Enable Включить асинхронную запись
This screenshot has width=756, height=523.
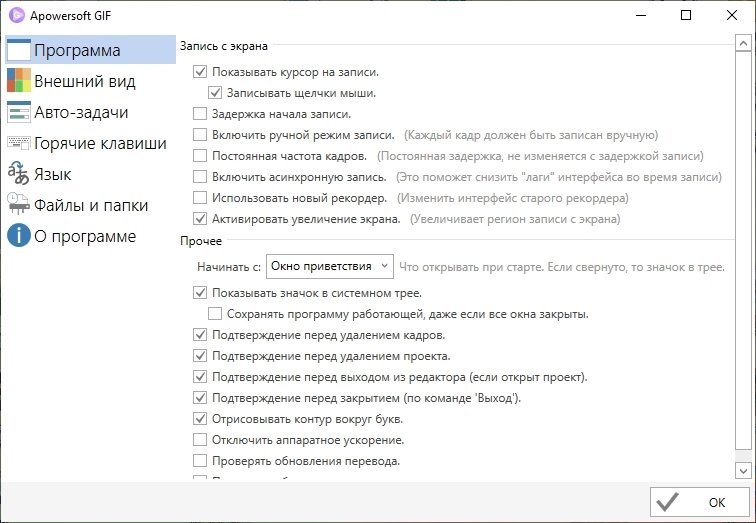[200, 176]
